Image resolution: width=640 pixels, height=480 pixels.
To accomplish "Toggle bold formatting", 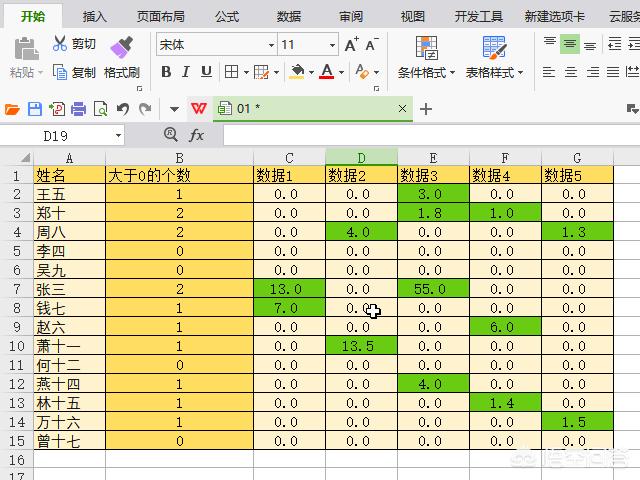I will 166,72.
